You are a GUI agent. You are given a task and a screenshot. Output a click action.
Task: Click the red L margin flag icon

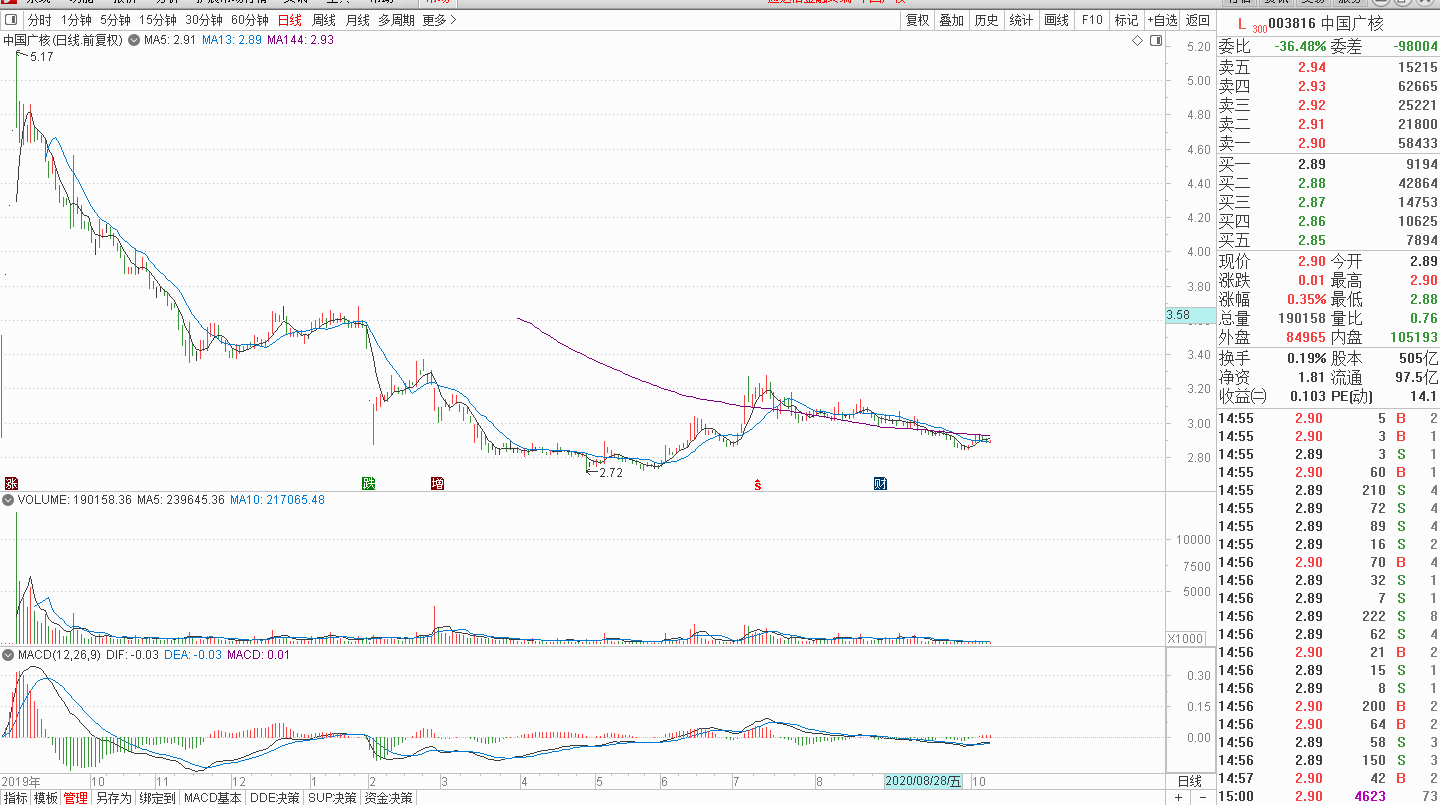(x=1243, y=23)
